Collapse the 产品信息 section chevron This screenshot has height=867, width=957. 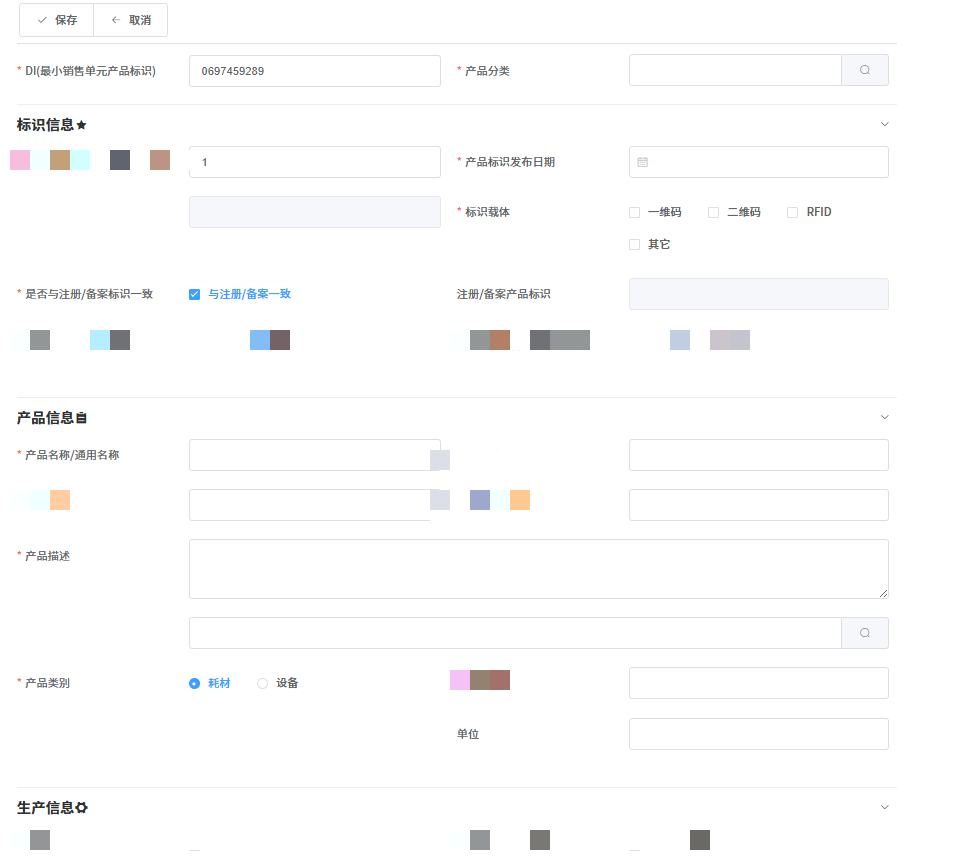884,417
